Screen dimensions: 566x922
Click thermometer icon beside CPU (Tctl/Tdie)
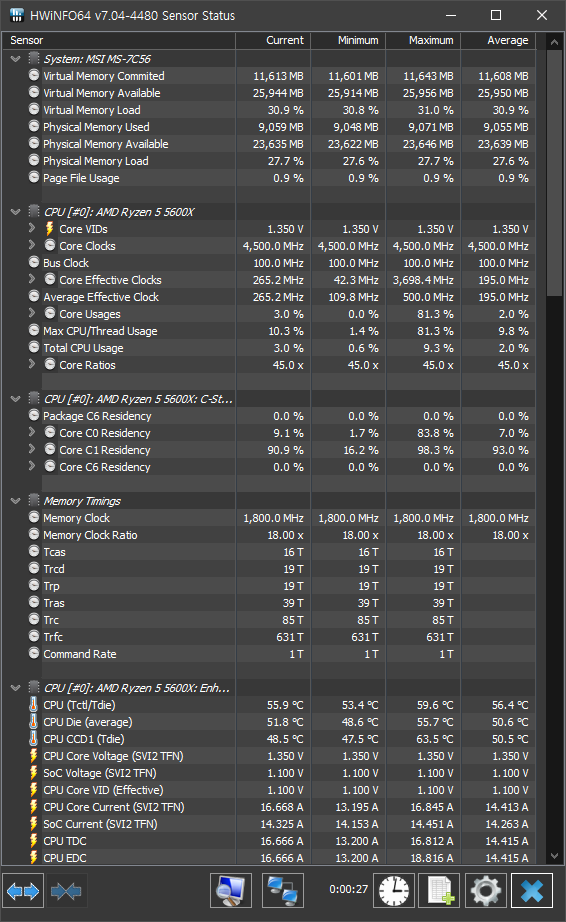tap(34, 704)
